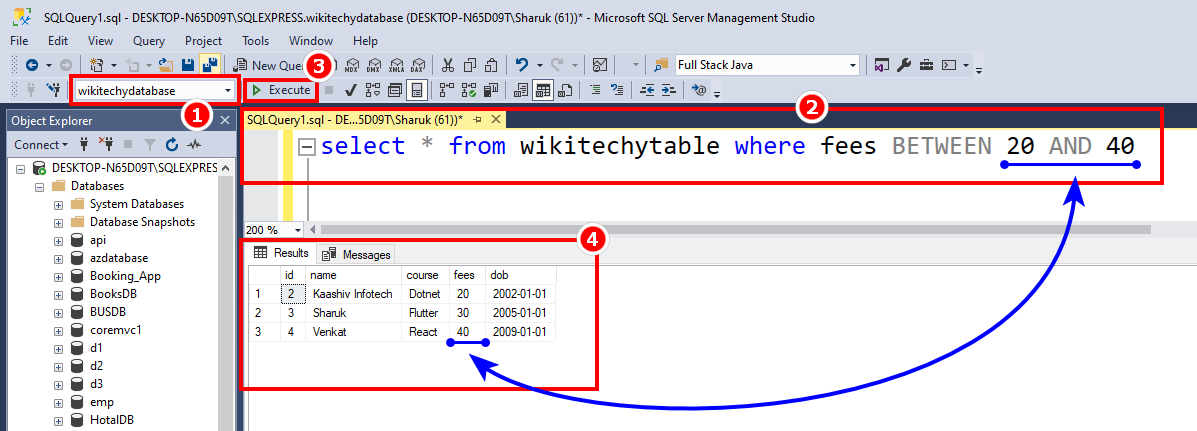Open the wikitechydatabase database dropdown
Viewport: 1197px width, 431px height.
point(230,91)
